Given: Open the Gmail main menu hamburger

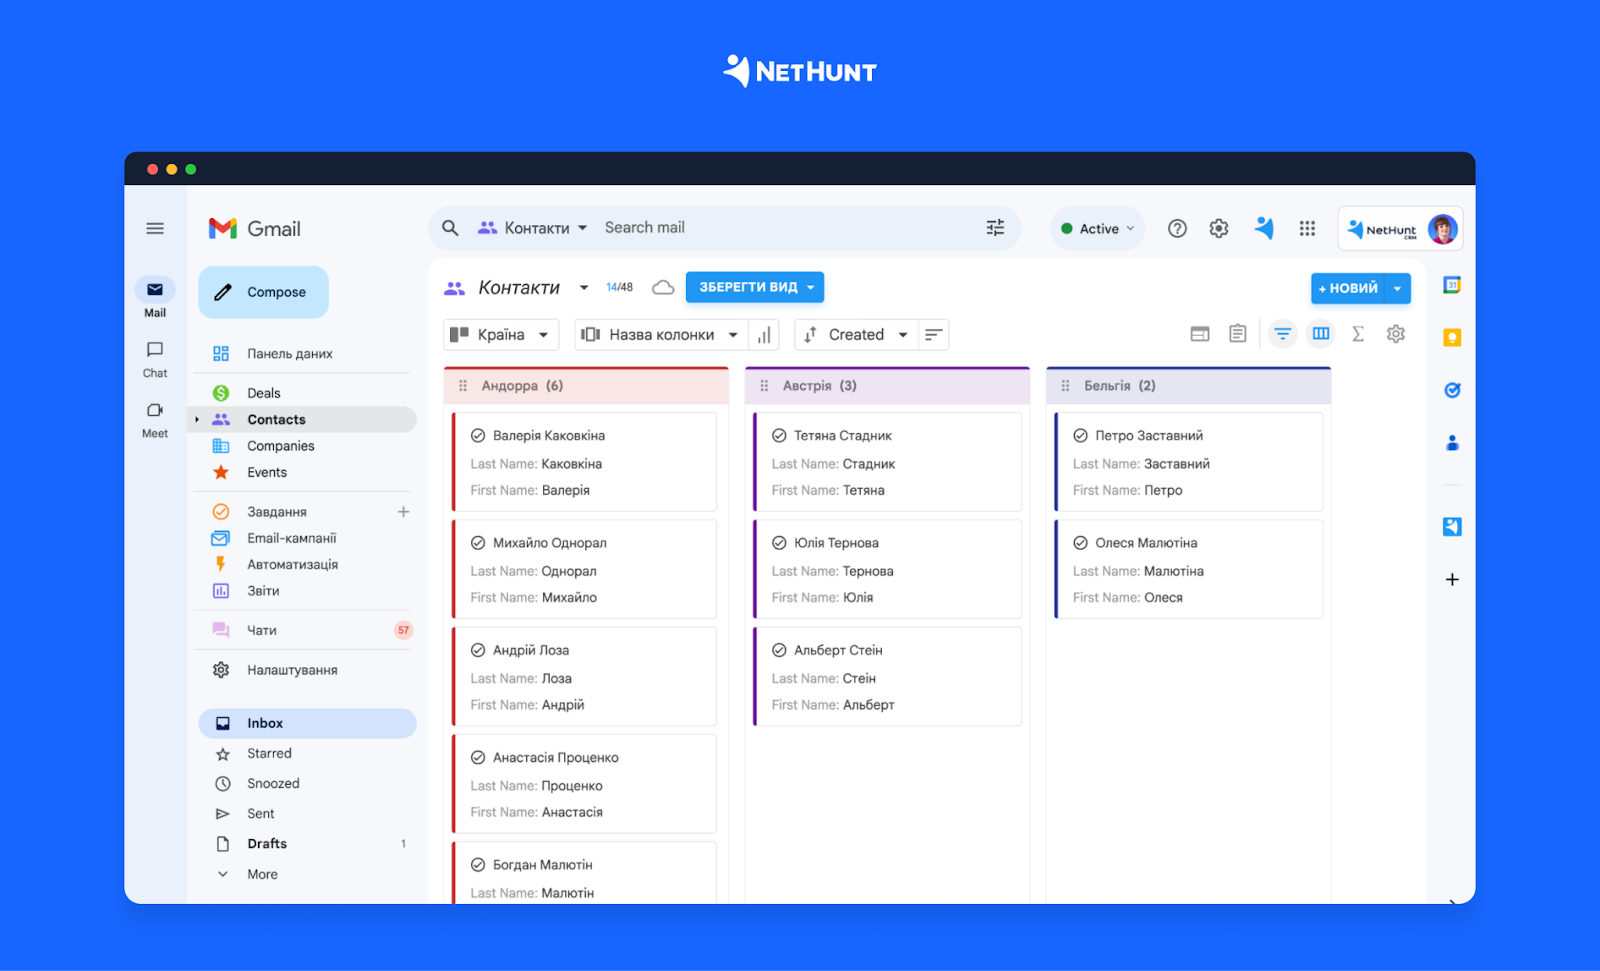Looking at the screenshot, I should coord(155,228).
